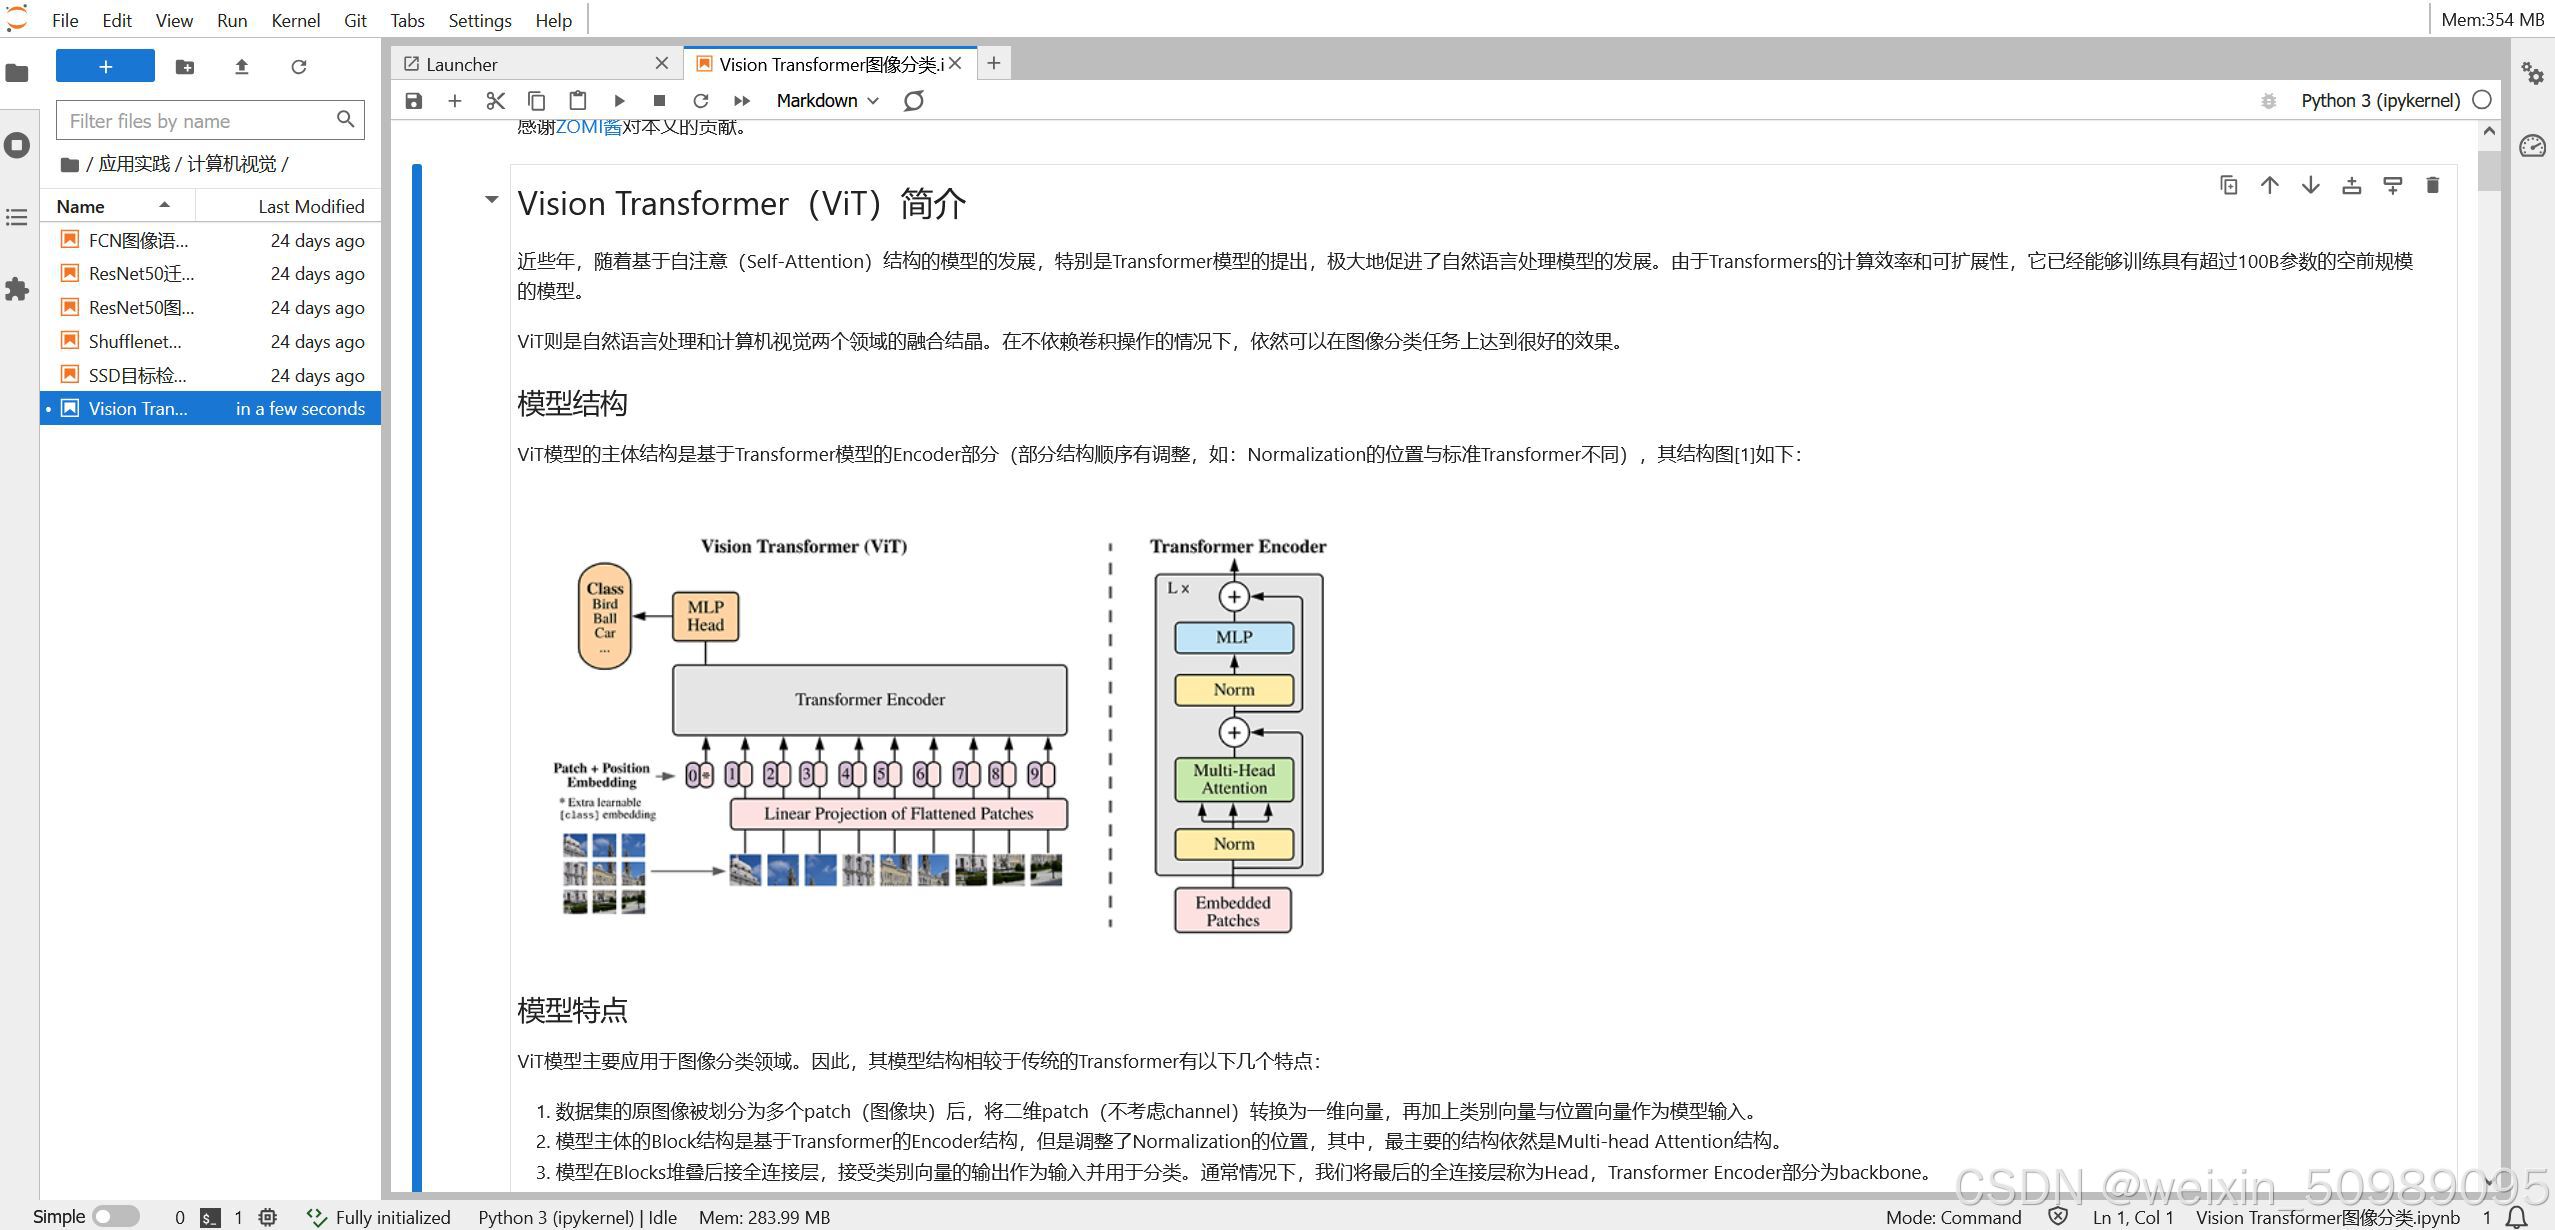Move the cell down
The height and width of the screenshot is (1230, 2555).
2311,185
